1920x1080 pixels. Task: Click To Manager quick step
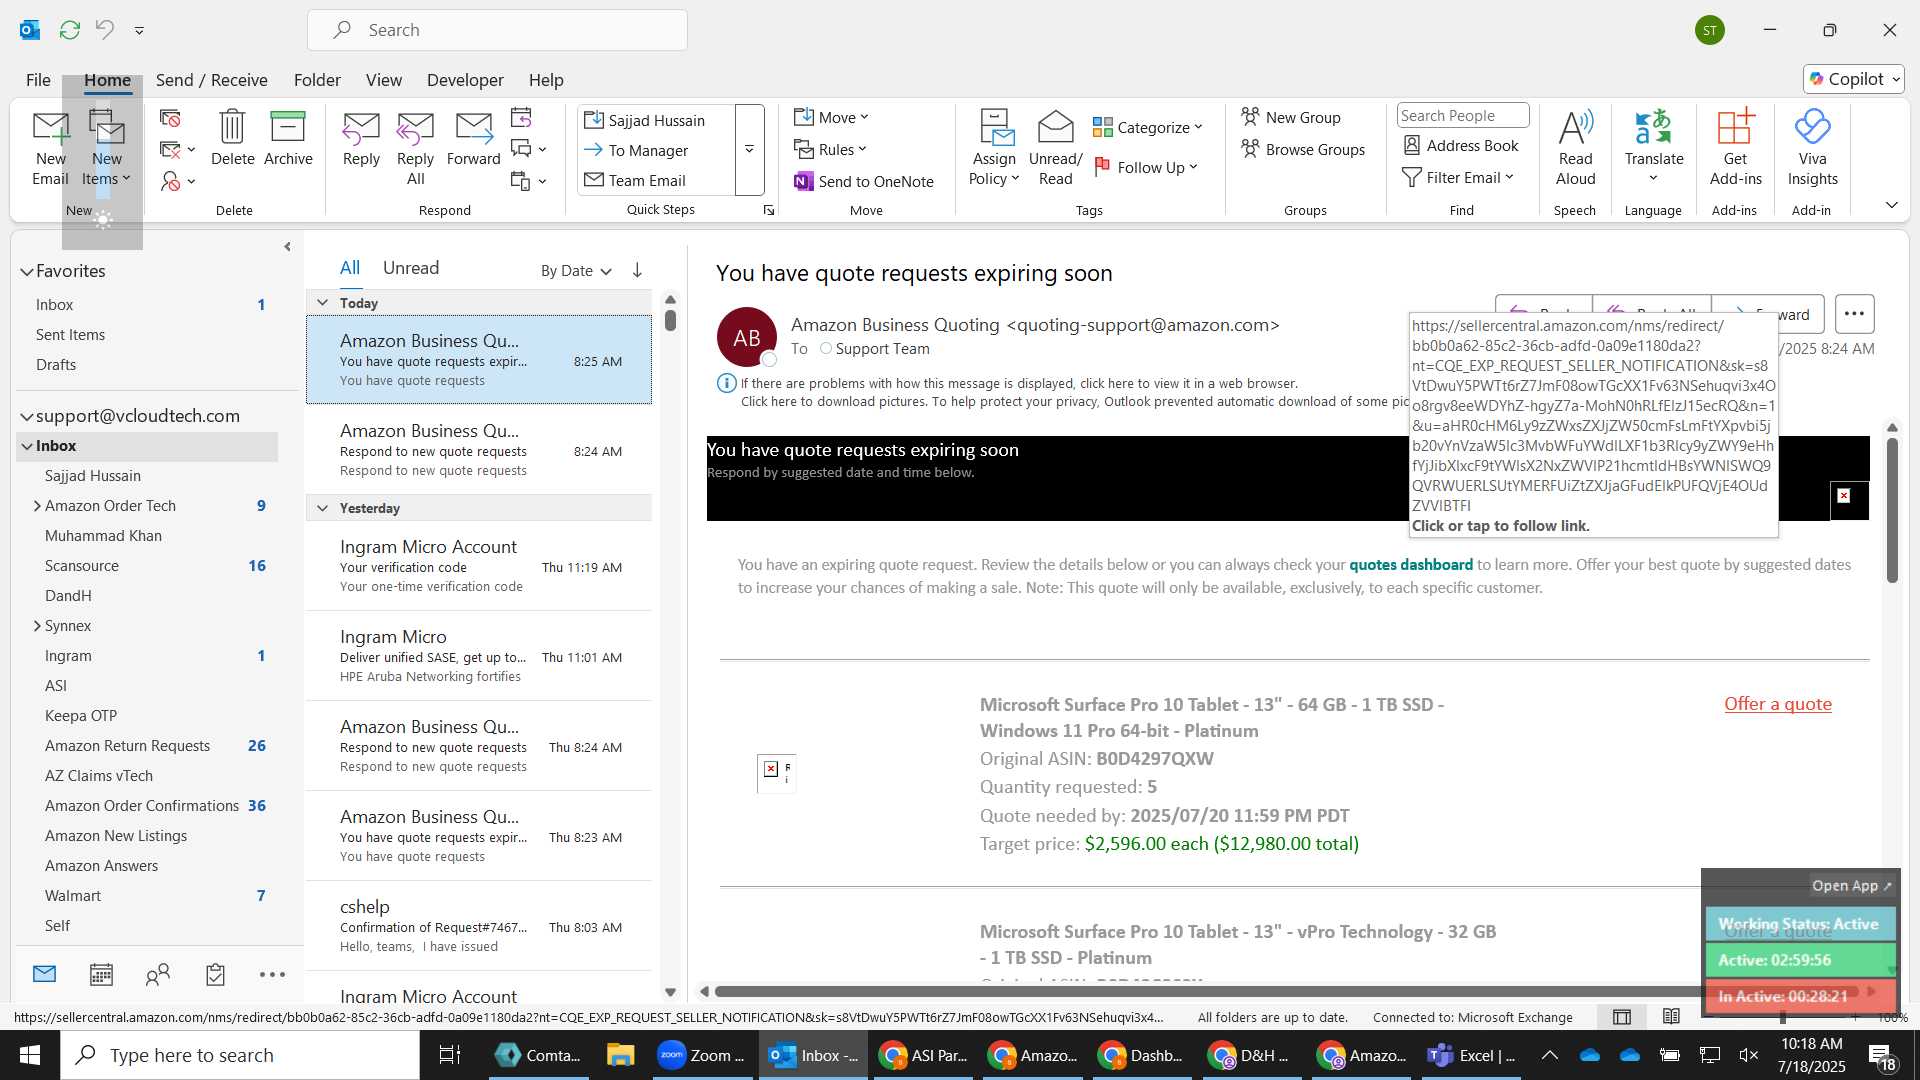coord(636,150)
